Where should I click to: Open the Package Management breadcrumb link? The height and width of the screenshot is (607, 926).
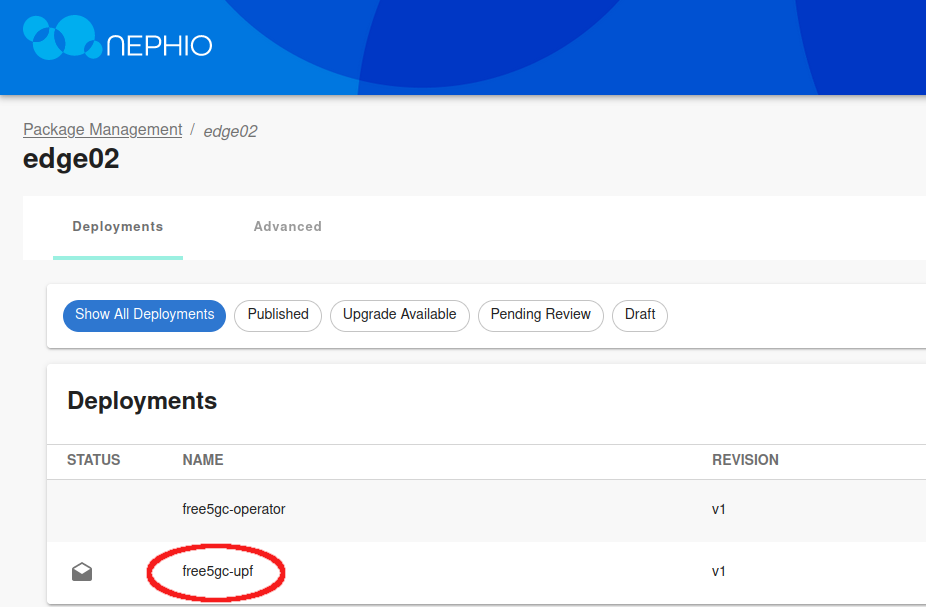pos(102,129)
